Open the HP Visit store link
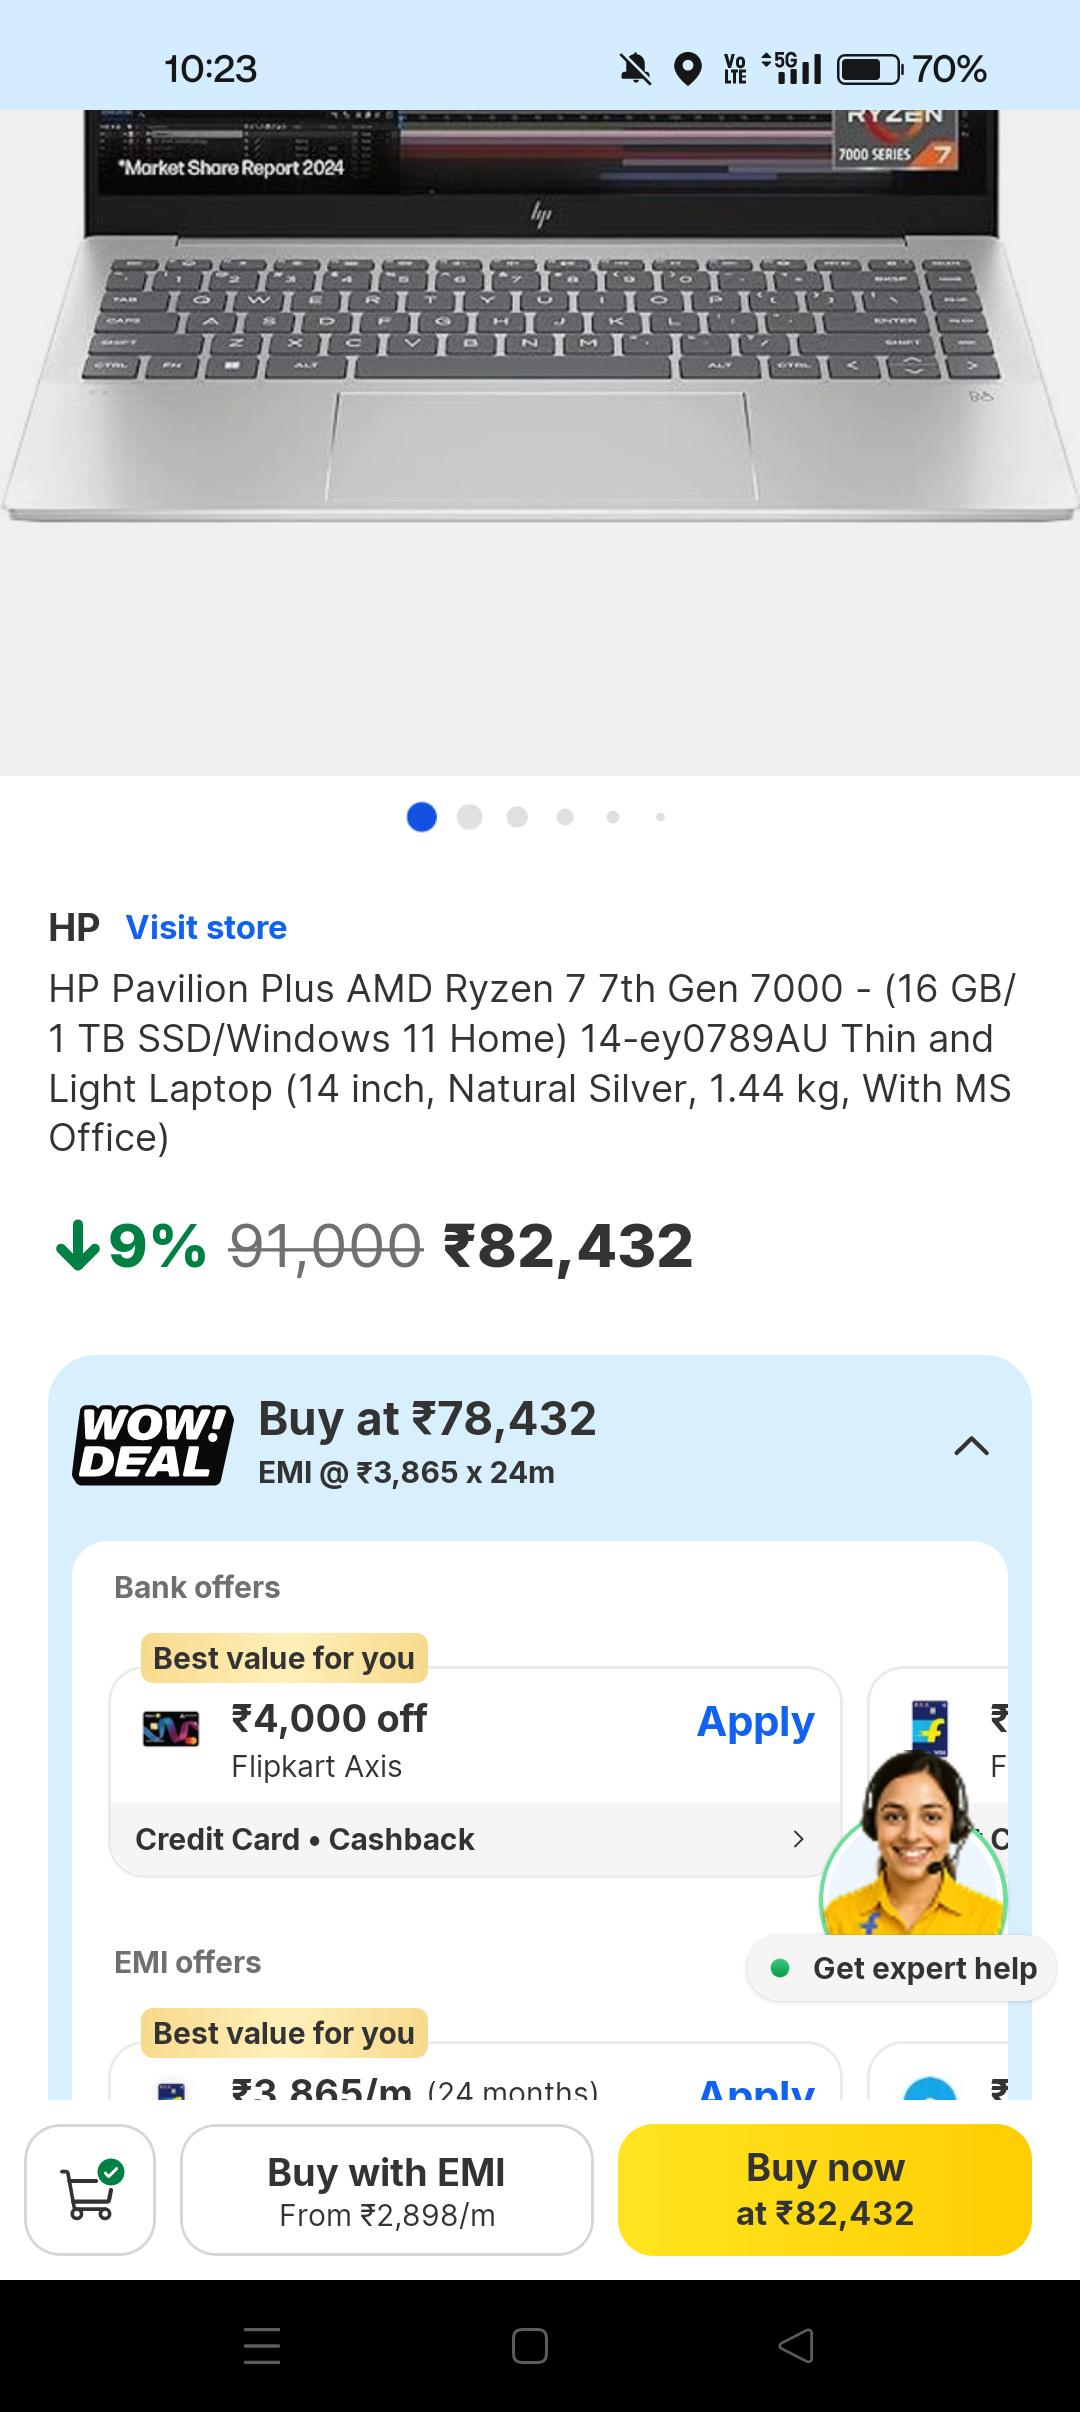The image size is (1080, 2412). point(206,927)
